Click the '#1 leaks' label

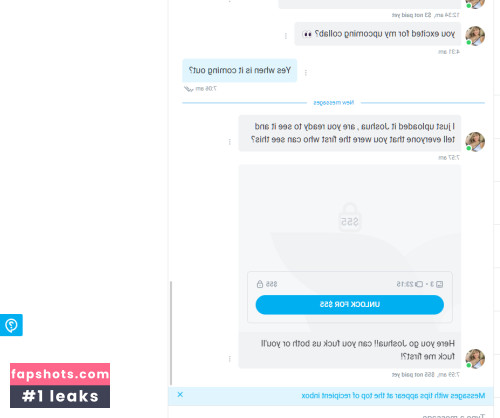point(60,396)
